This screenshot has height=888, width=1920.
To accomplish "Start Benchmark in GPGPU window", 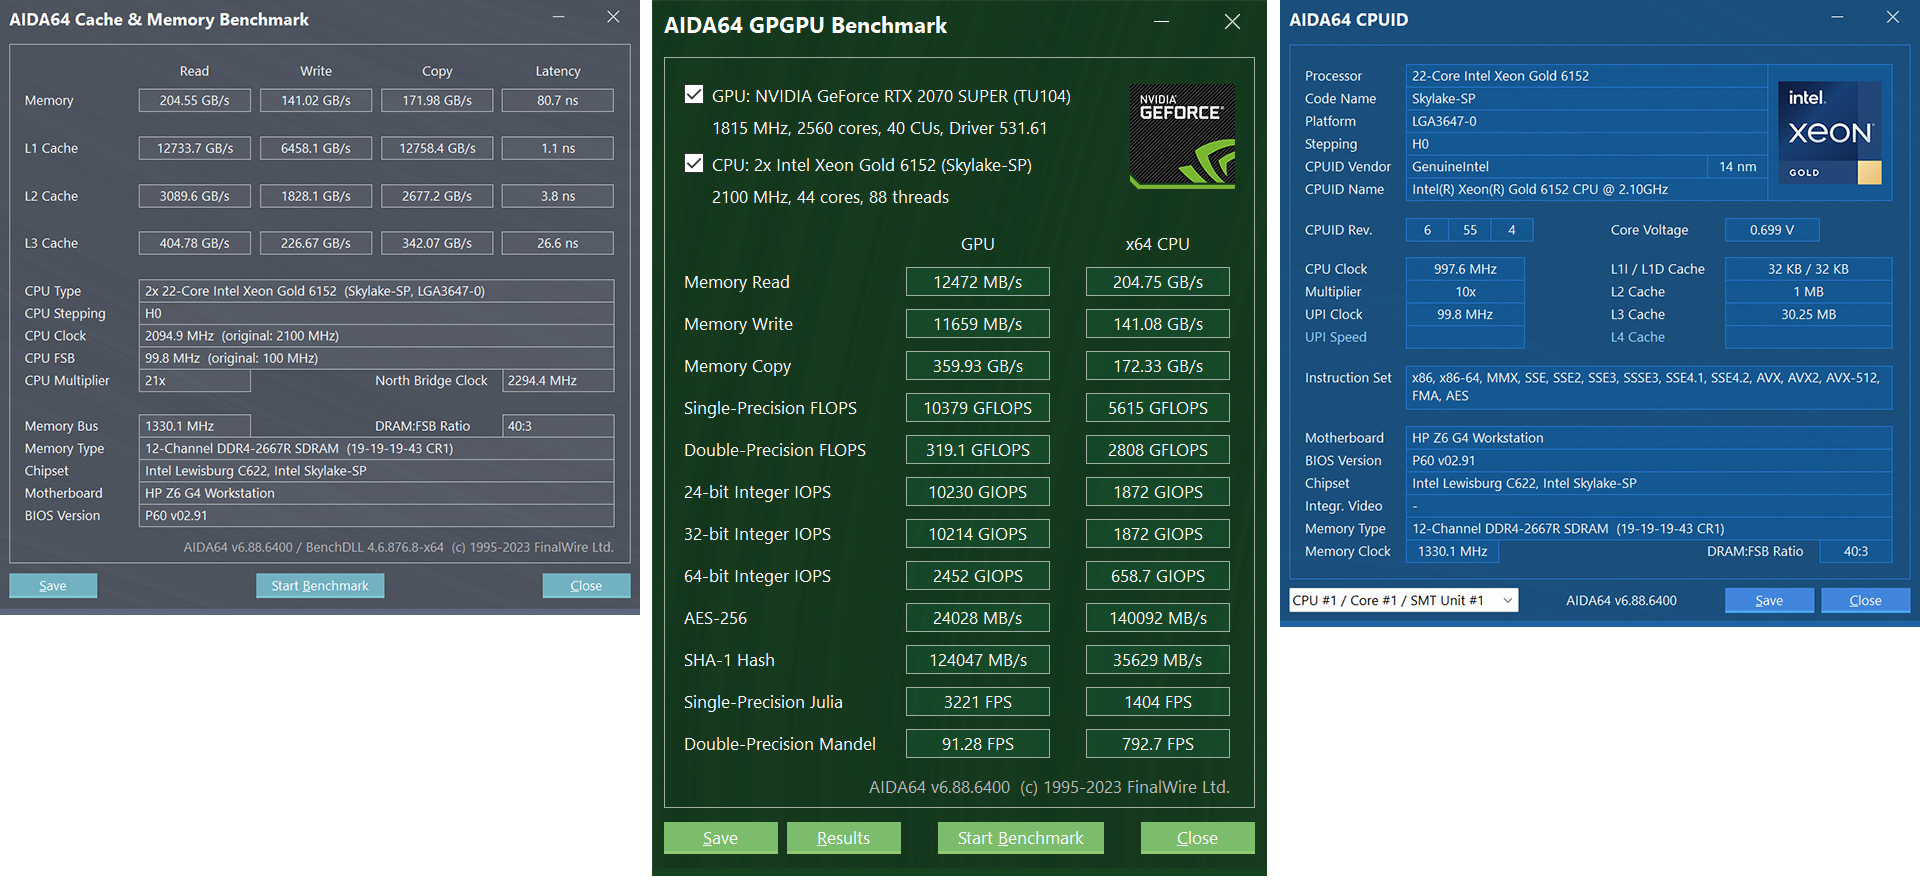I will tap(1020, 838).
